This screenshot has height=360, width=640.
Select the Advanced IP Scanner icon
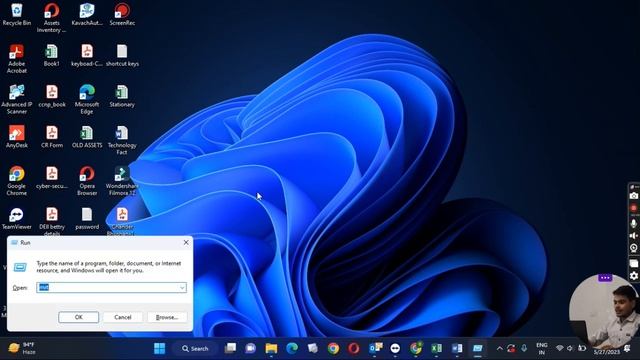tap(16, 100)
